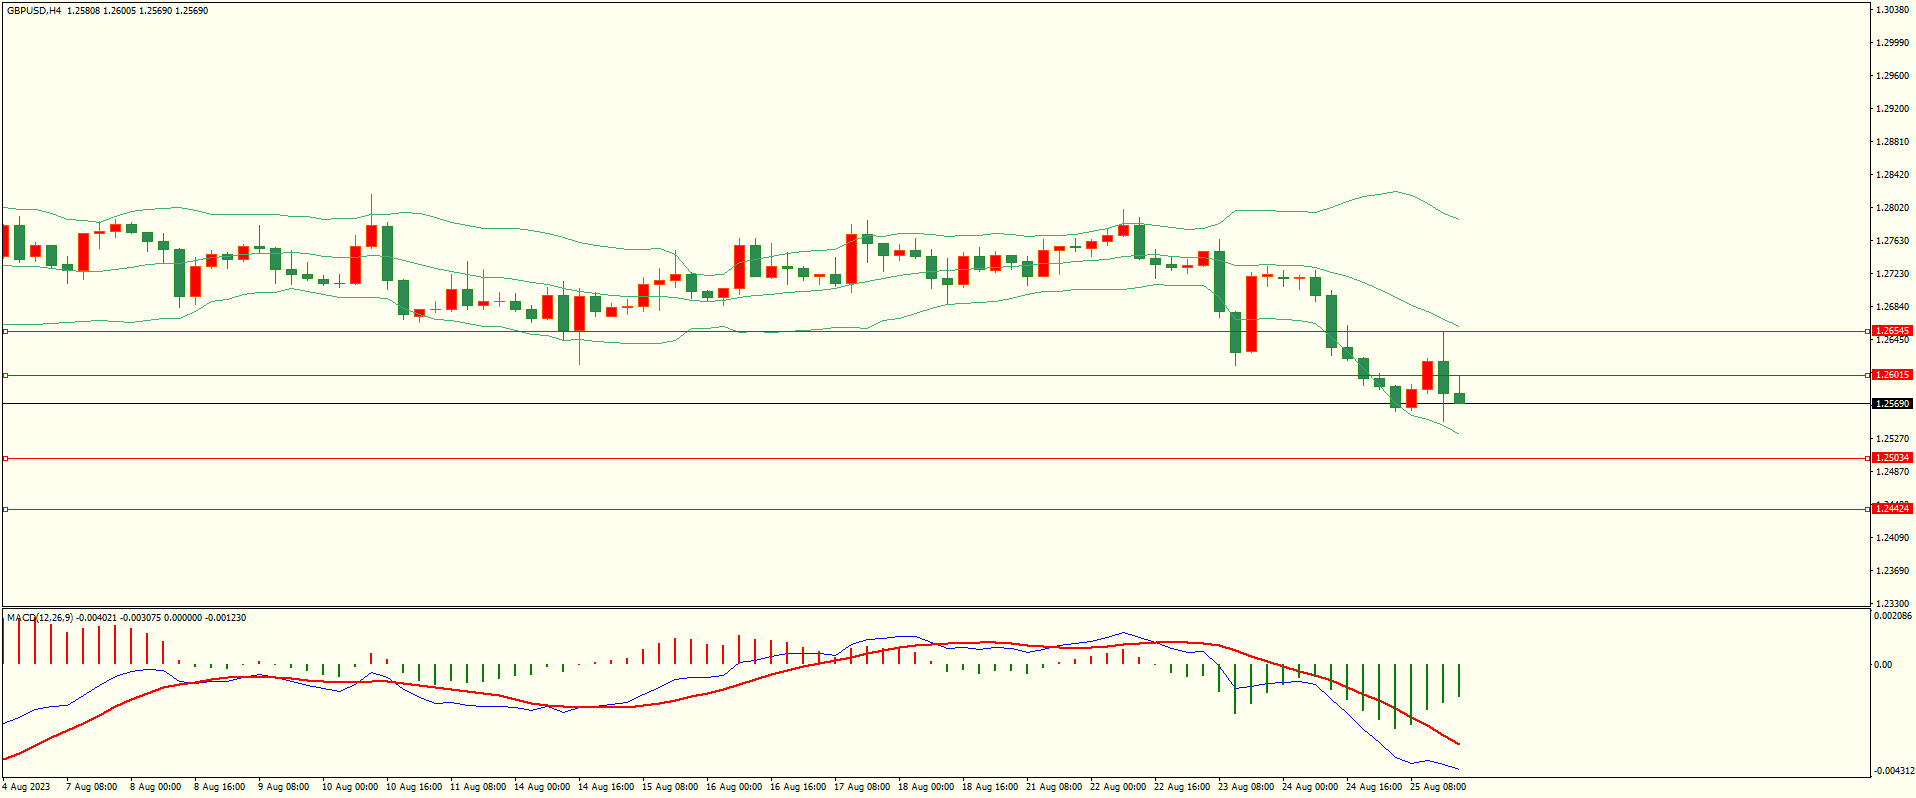Click left handle of the 1.26015 horizontal line

pyautogui.click(x=5, y=375)
